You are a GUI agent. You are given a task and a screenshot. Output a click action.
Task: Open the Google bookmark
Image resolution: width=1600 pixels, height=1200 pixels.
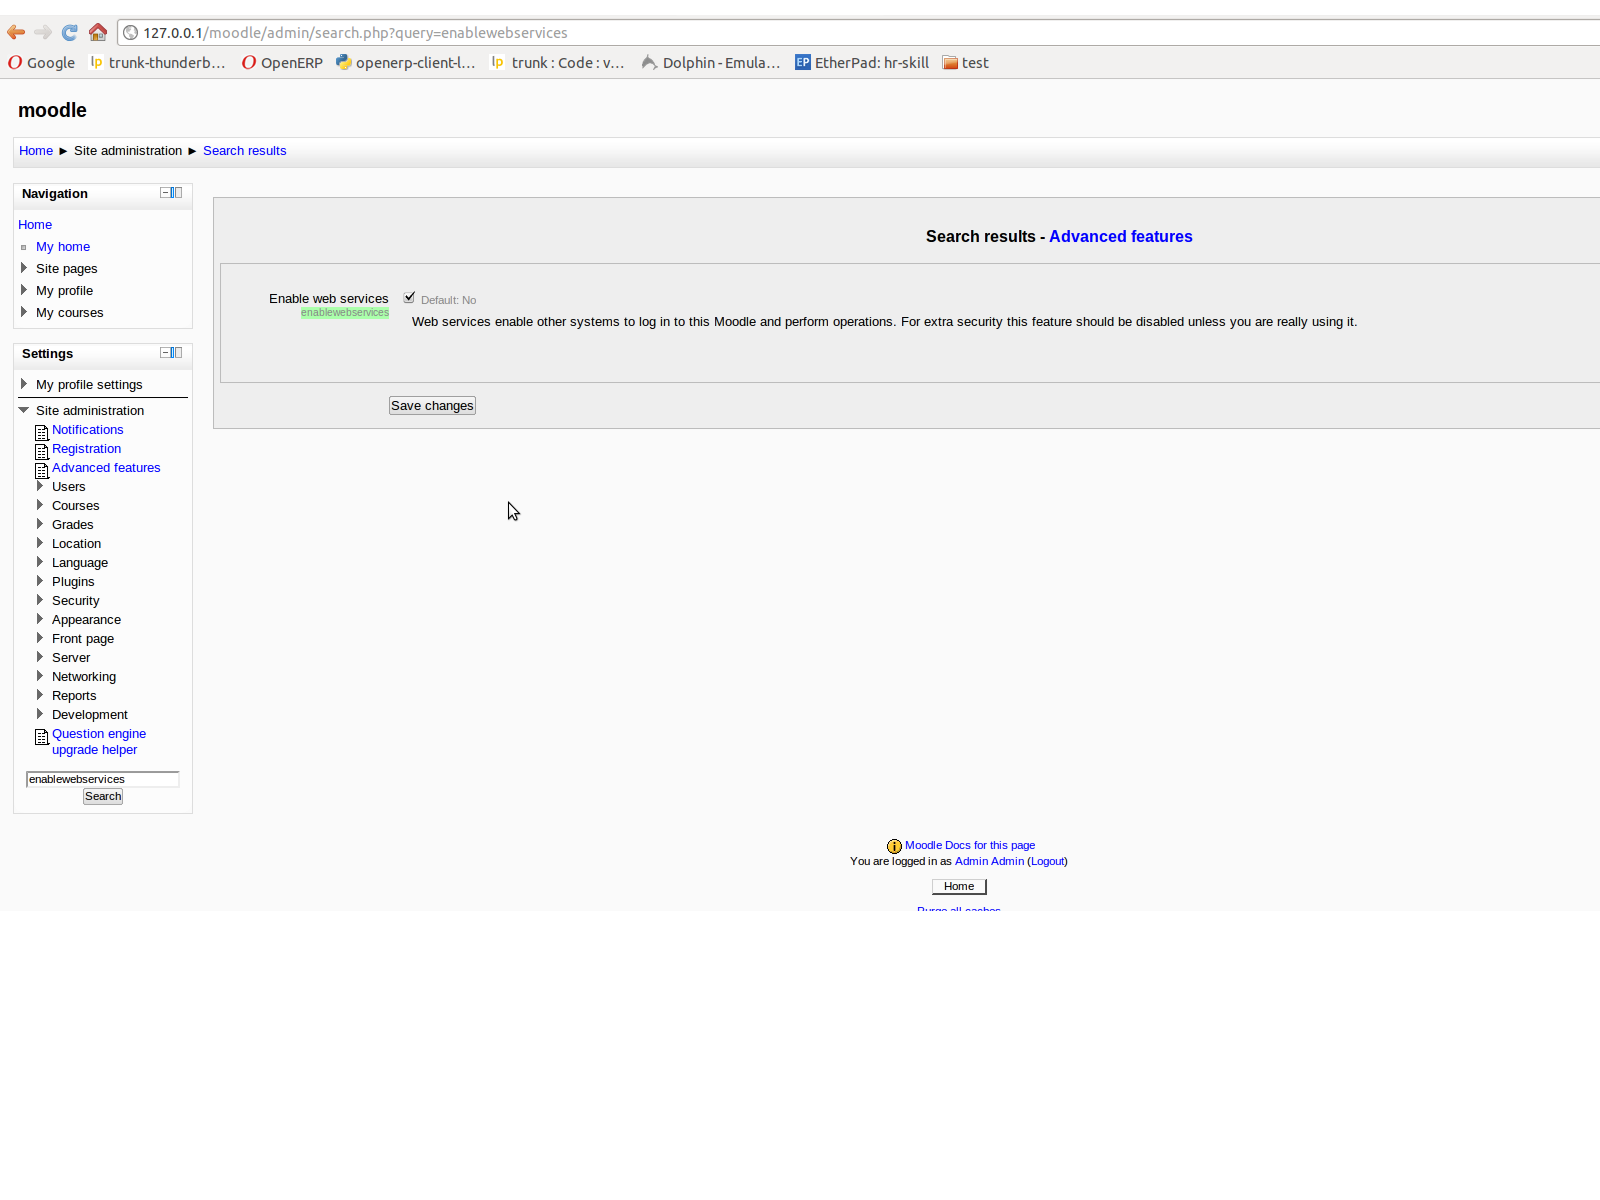[42, 62]
